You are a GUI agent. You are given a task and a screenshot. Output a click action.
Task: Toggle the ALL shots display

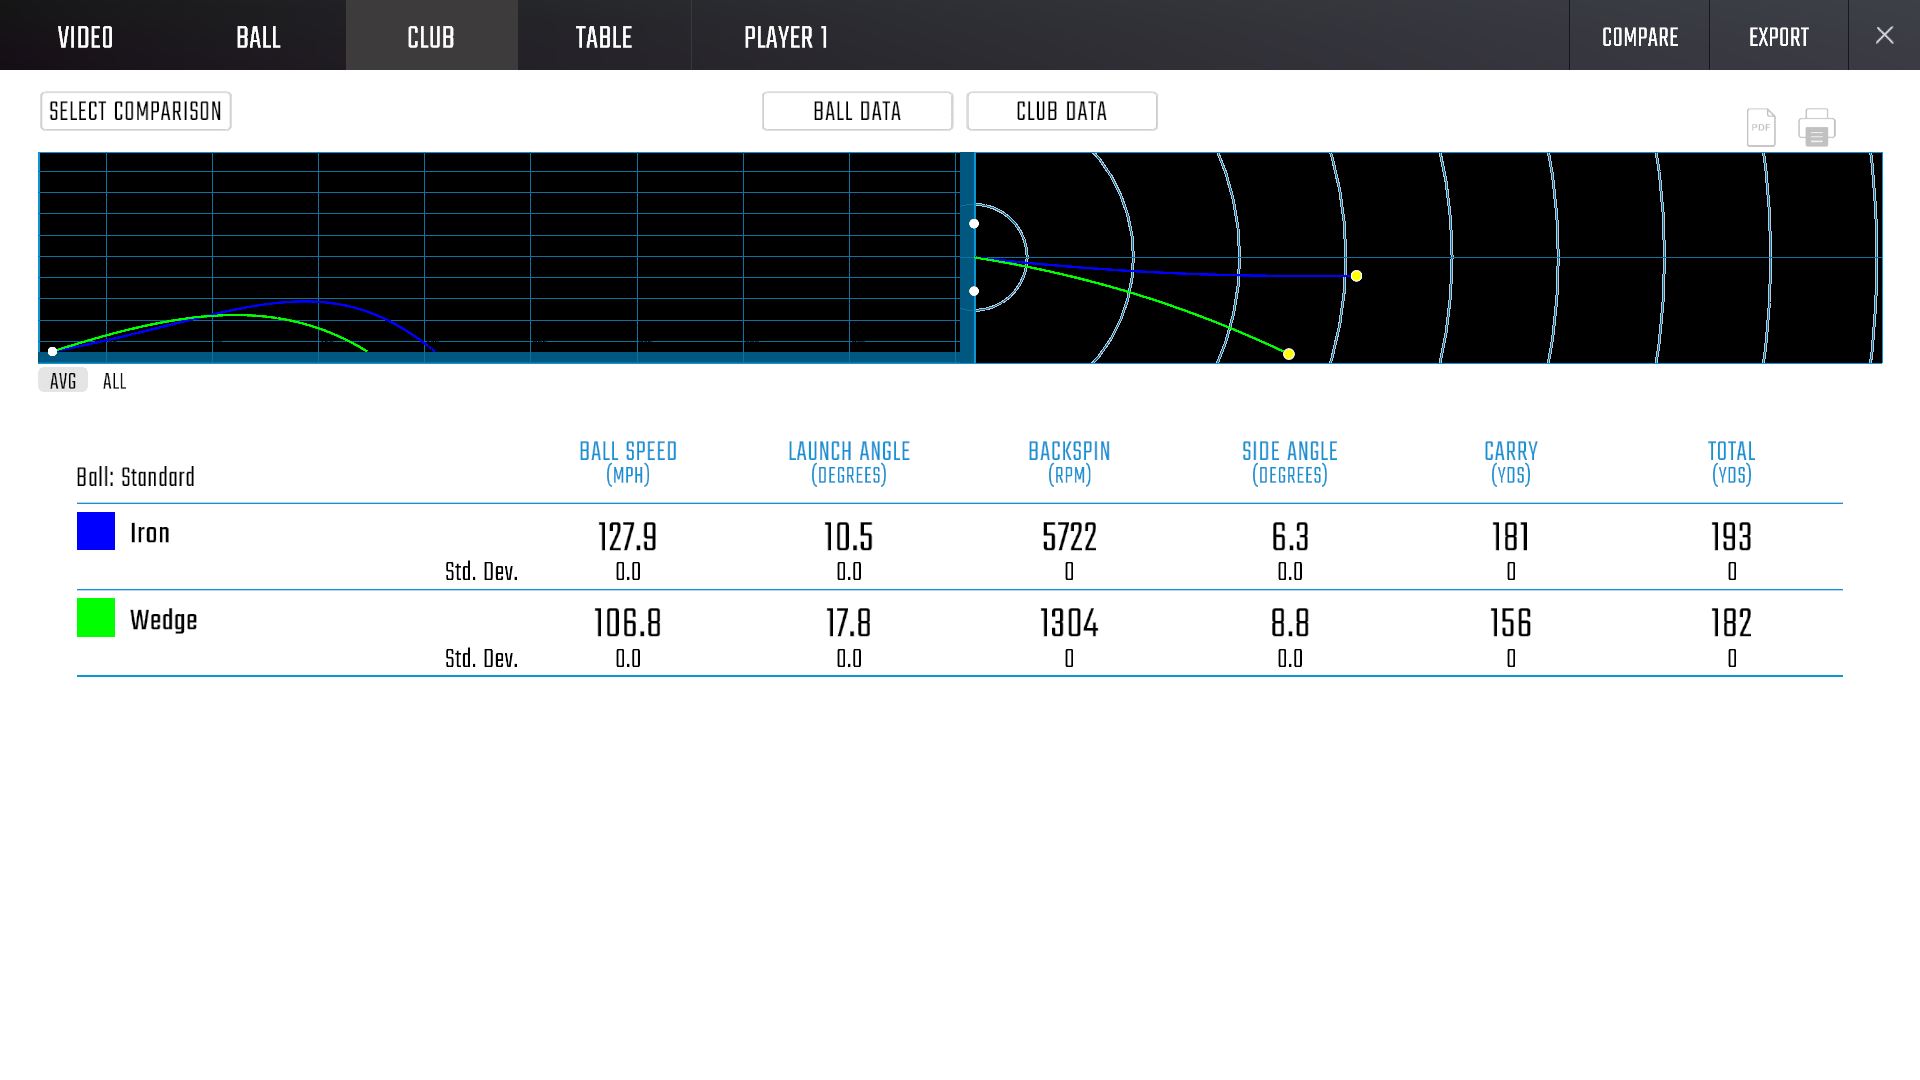pos(114,381)
